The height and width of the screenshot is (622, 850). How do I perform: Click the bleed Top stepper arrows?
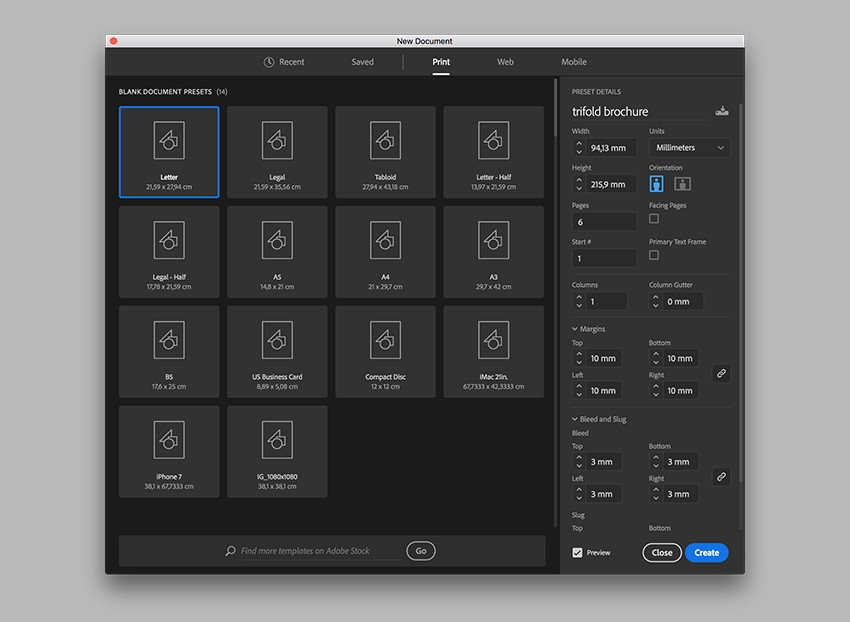[579, 461]
